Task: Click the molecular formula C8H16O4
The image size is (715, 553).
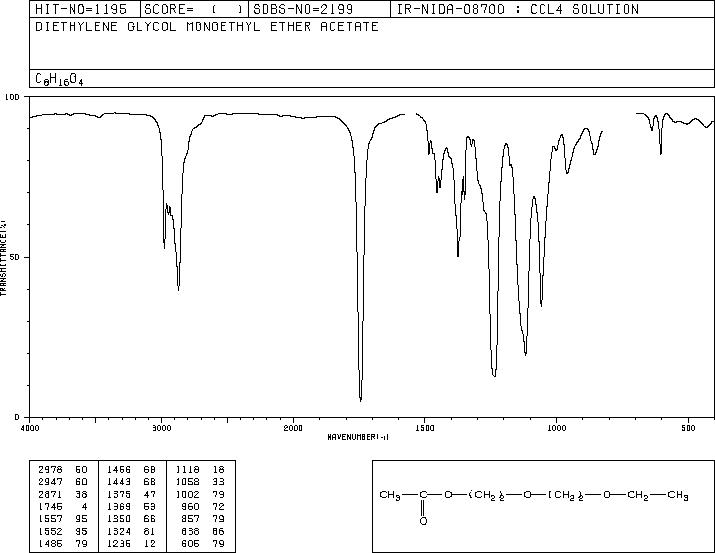Action: coord(59,79)
